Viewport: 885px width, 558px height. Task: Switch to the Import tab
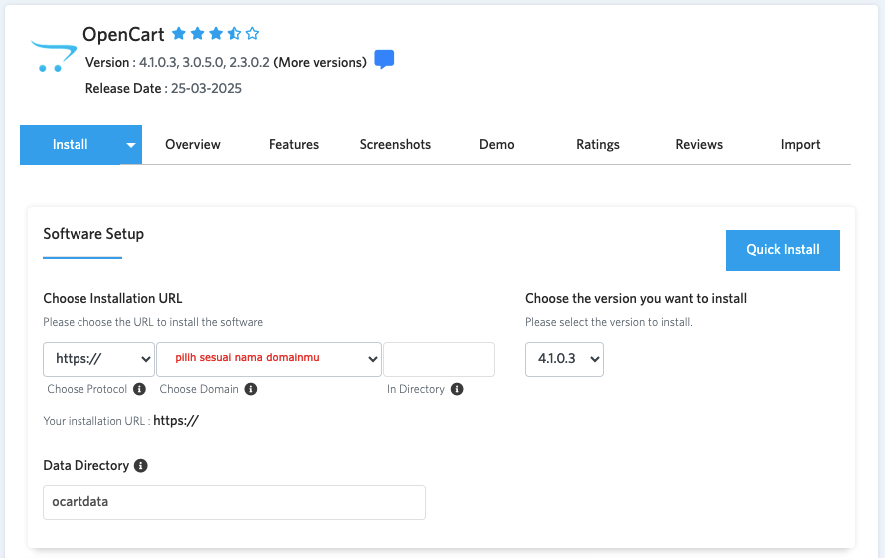pos(800,145)
